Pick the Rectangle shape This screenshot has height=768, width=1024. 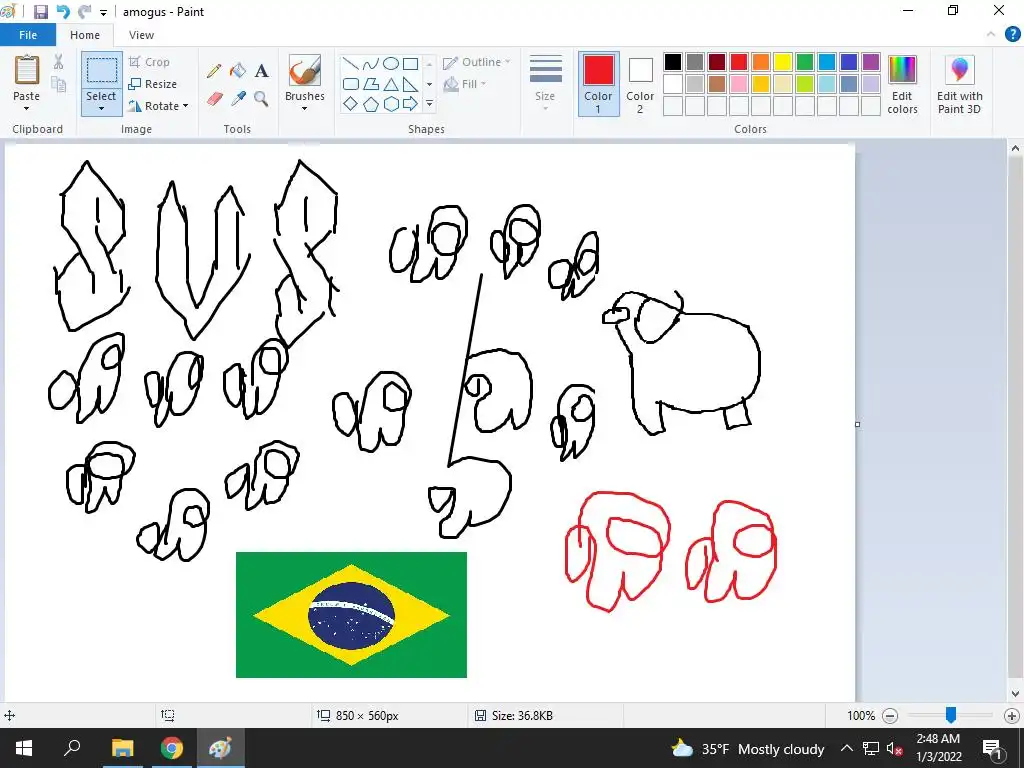(410, 63)
